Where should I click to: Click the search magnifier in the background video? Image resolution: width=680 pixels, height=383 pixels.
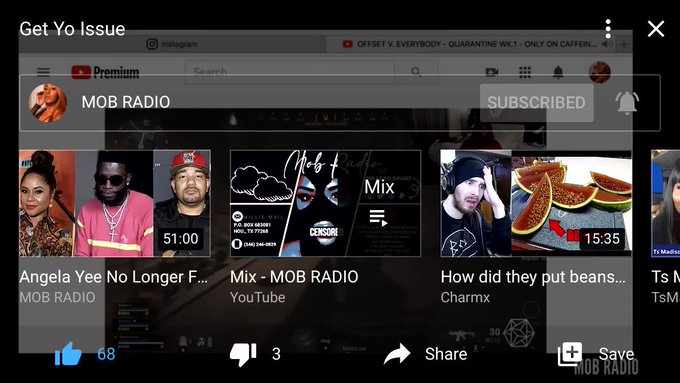tap(416, 72)
